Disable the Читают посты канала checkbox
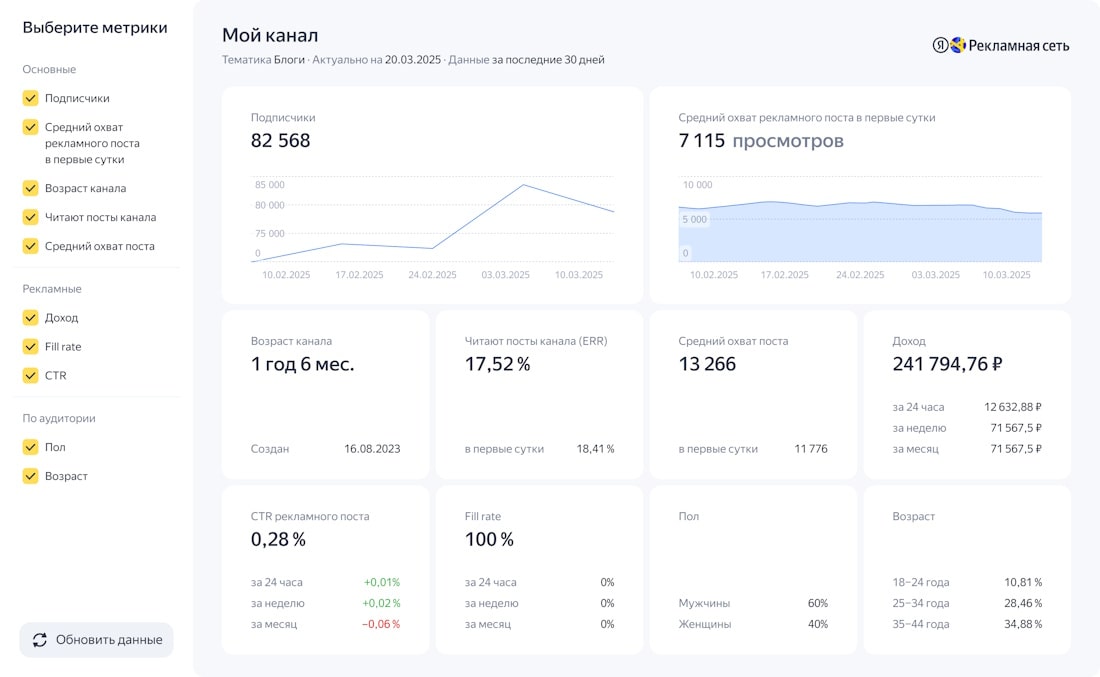This screenshot has width=1100, height=677. [x=31, y=217]
